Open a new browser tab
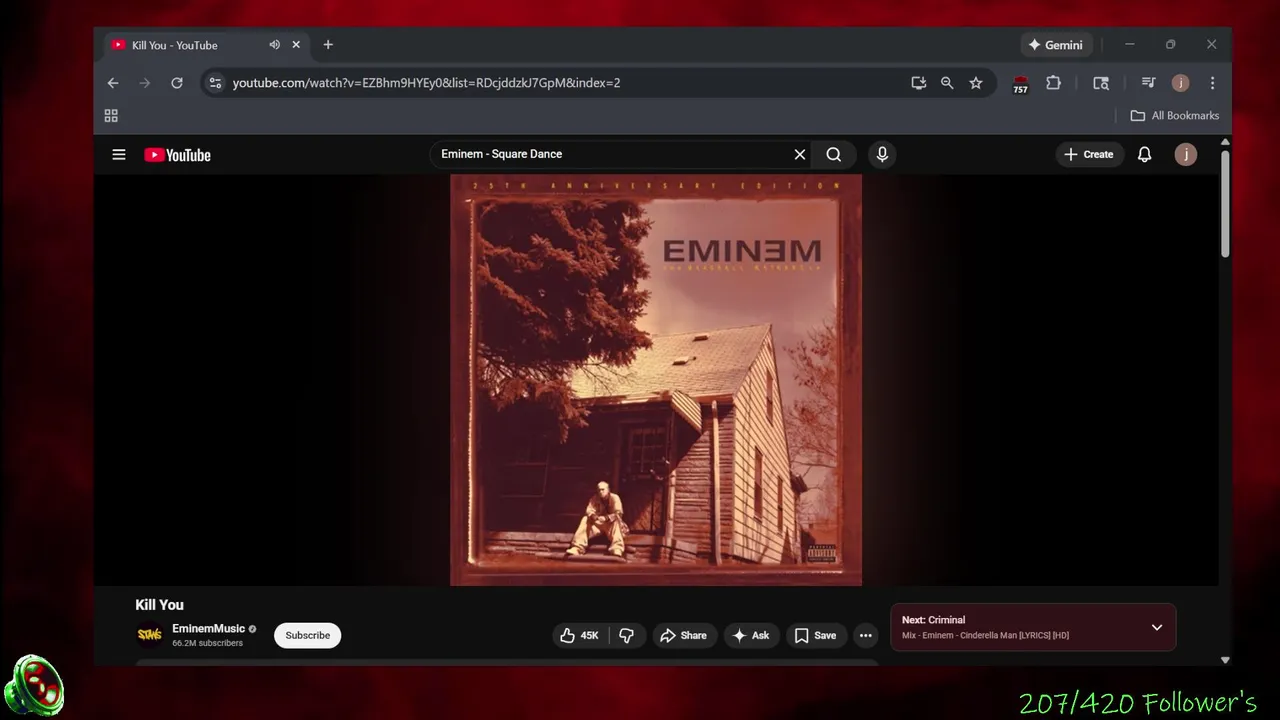1280x720 pixels. [x=328, y=45]
